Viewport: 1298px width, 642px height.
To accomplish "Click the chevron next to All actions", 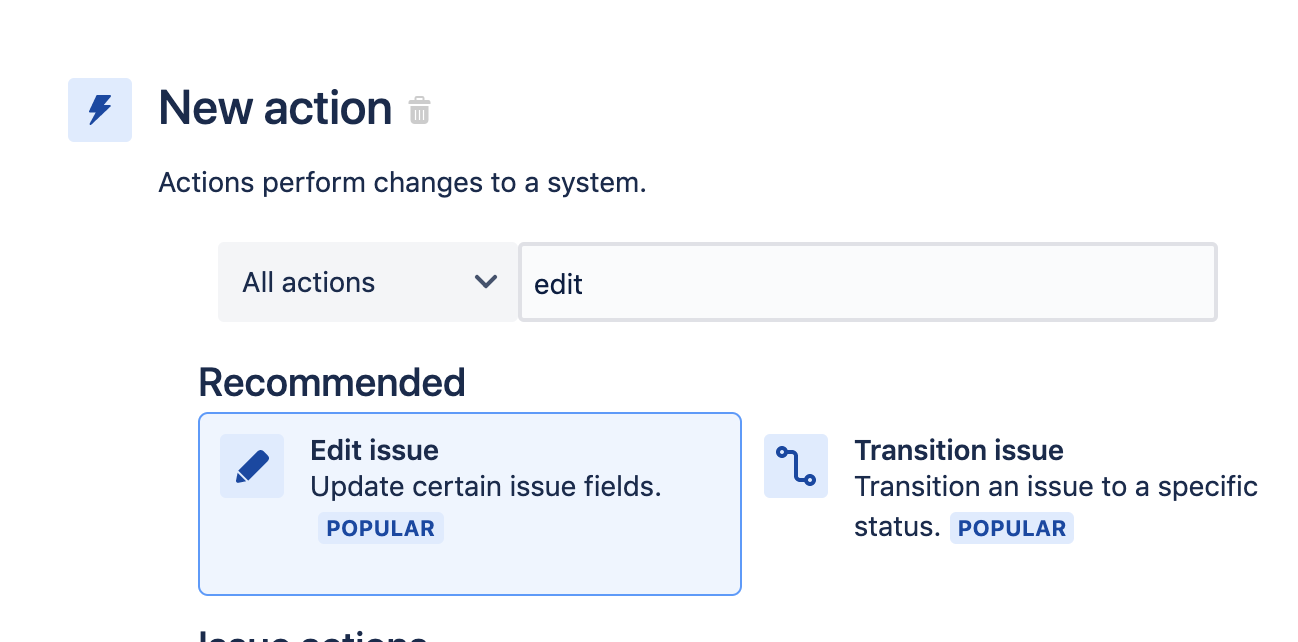I will click(x=486, y=282).
